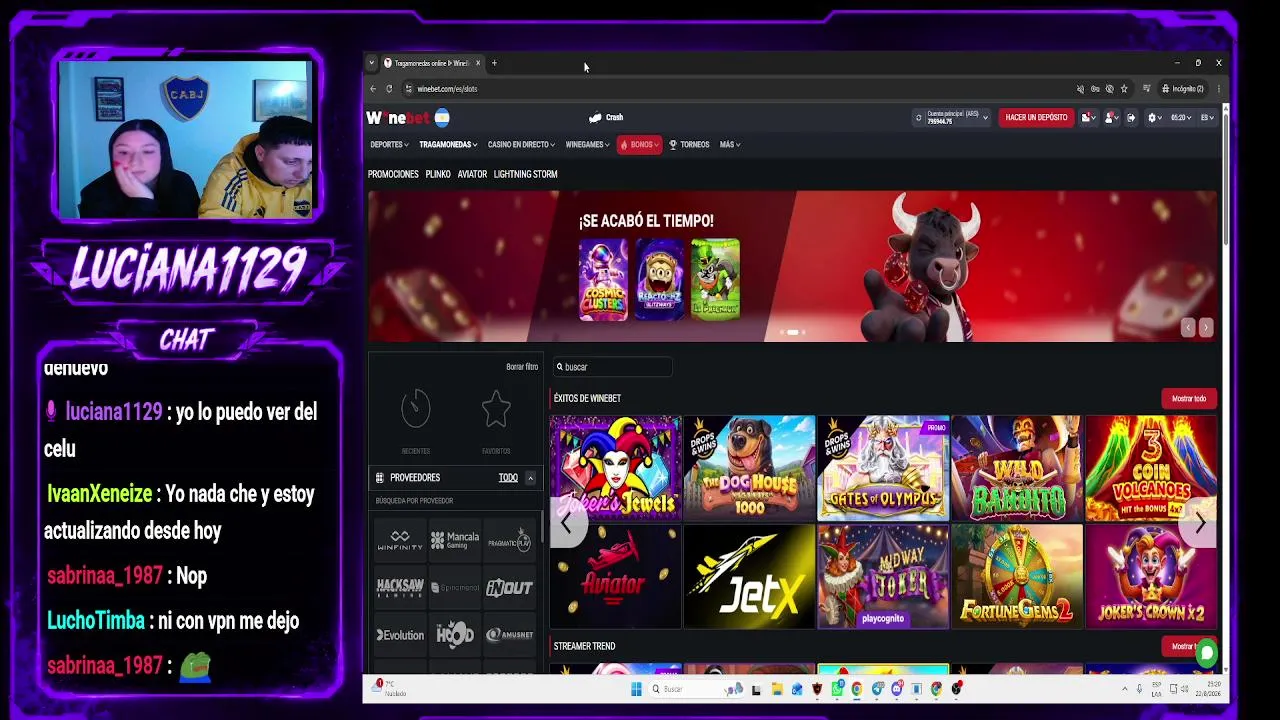
Task: Open the Favoritos star icon
Action: [x=496, y=408]
